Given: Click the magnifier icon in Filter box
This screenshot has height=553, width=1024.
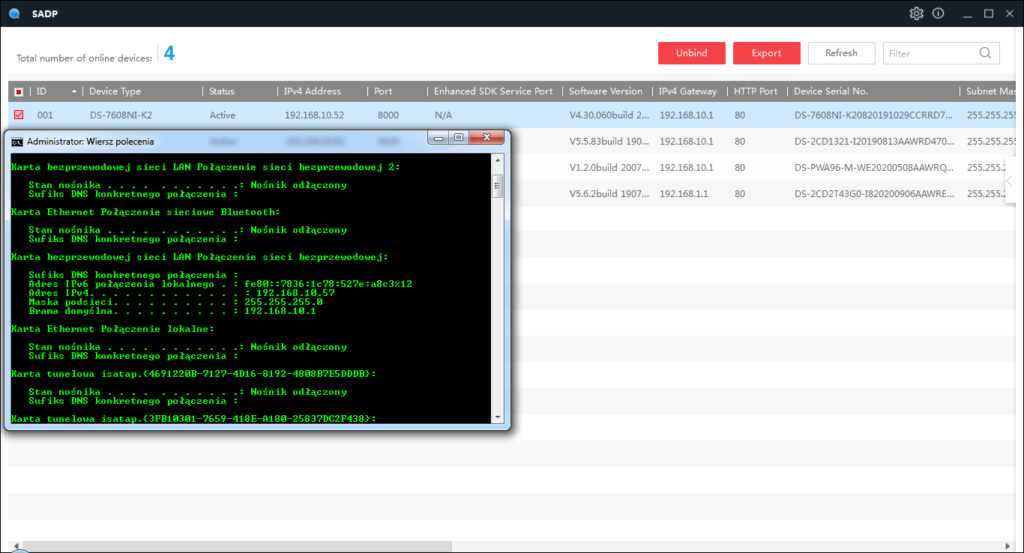Looking at the screenshot, I should click(x=985, y=53).
